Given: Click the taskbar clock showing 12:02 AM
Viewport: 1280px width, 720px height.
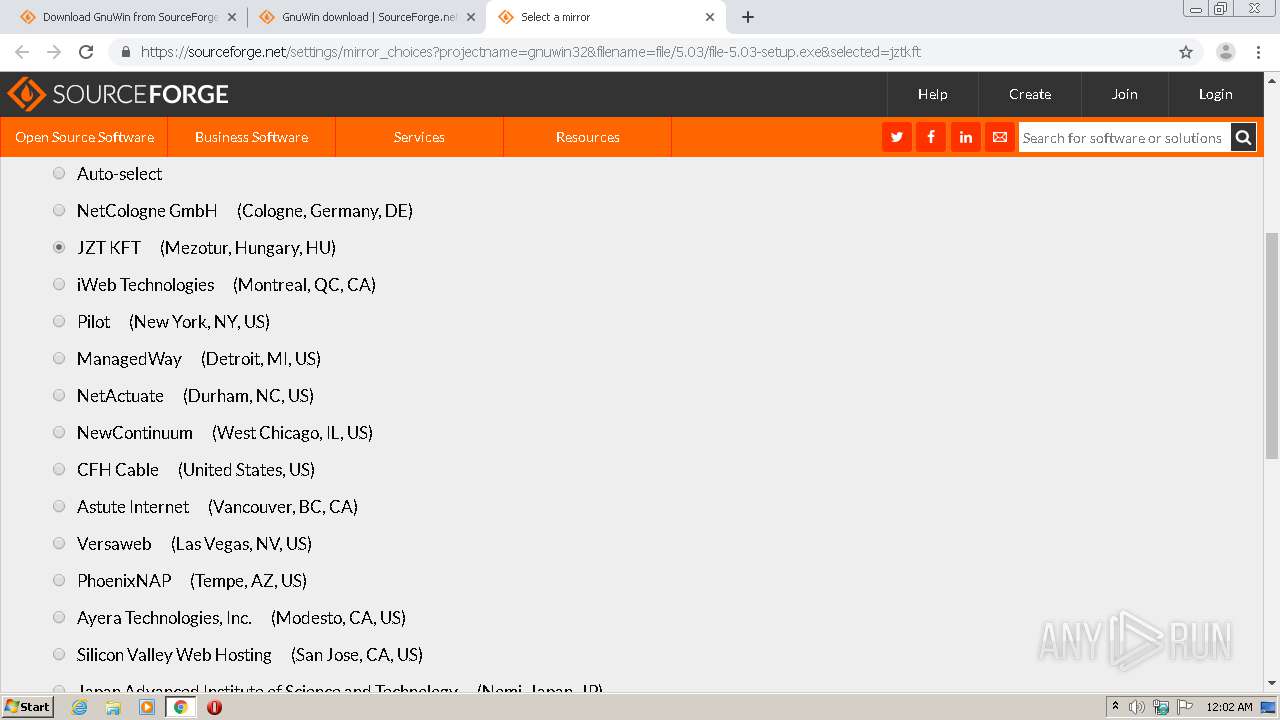Looking at the screenshot, I should point(1229,707).
